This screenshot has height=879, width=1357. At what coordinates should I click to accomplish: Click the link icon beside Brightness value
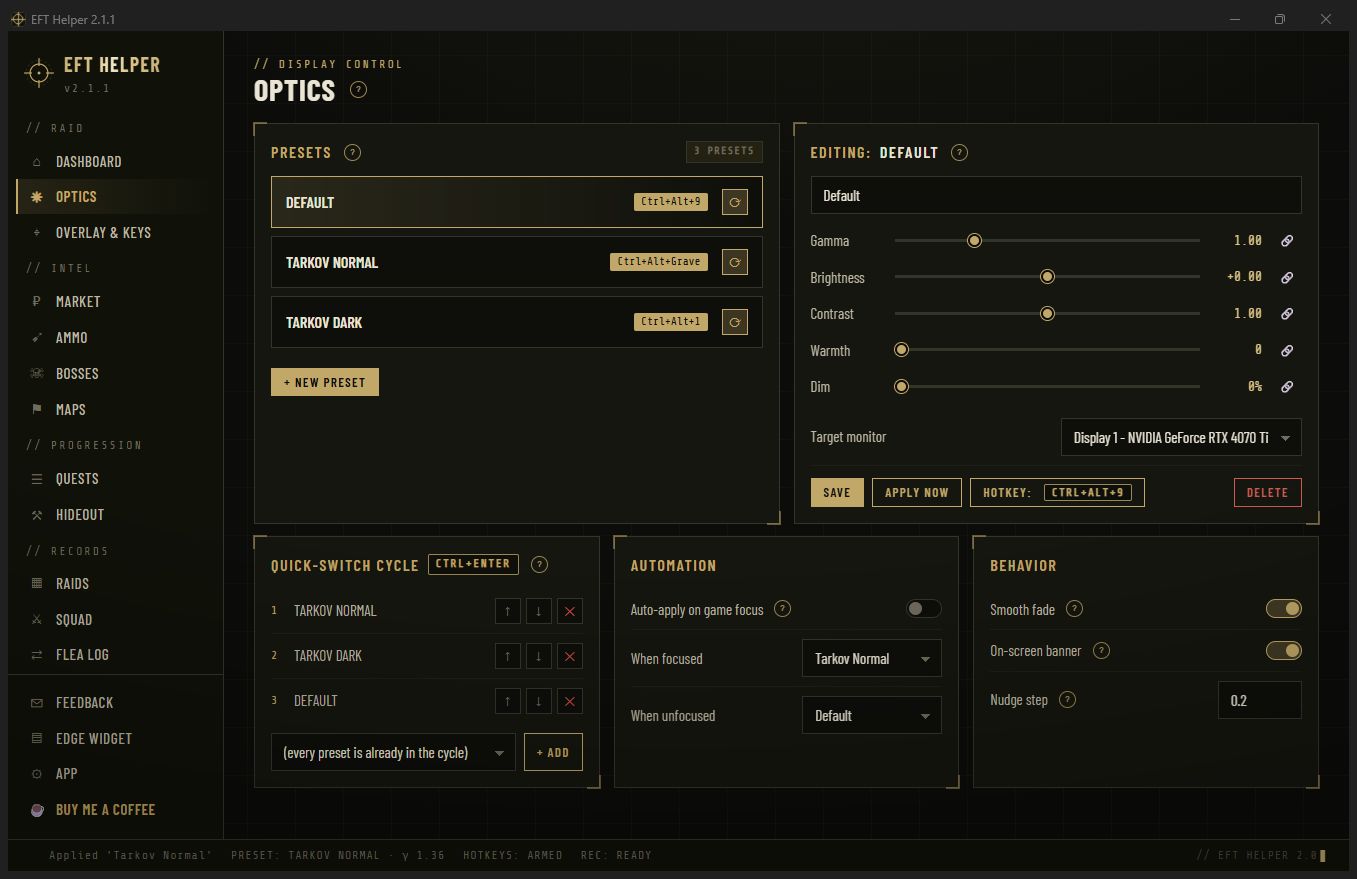(1288, 277)
